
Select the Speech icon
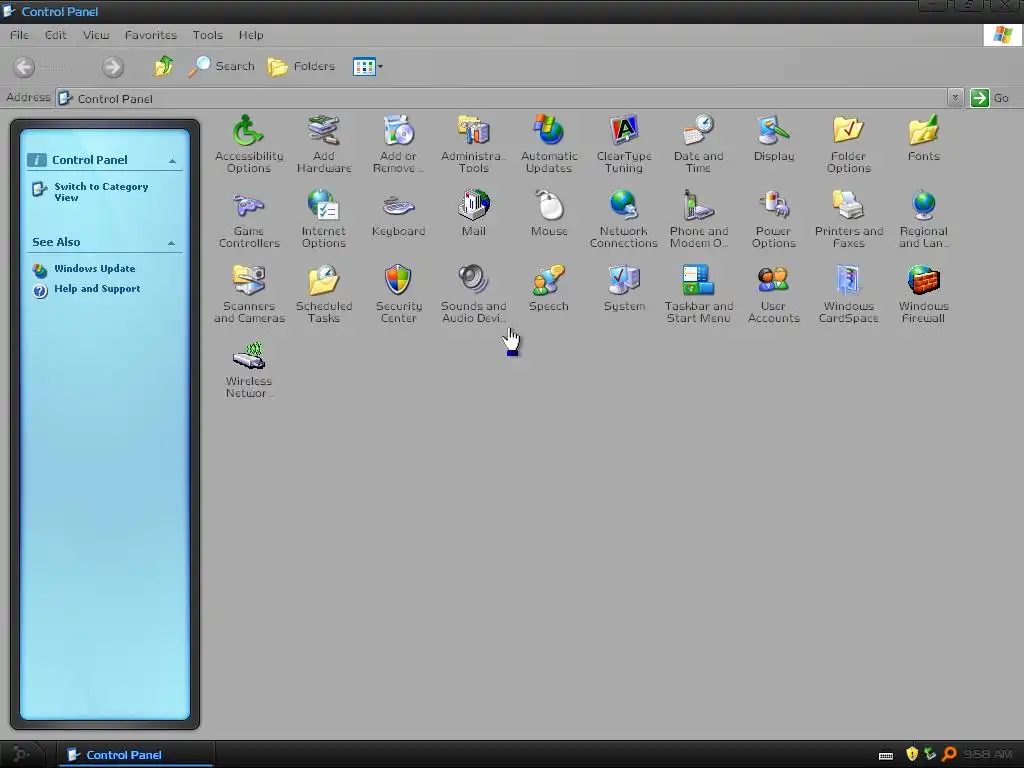549,288
